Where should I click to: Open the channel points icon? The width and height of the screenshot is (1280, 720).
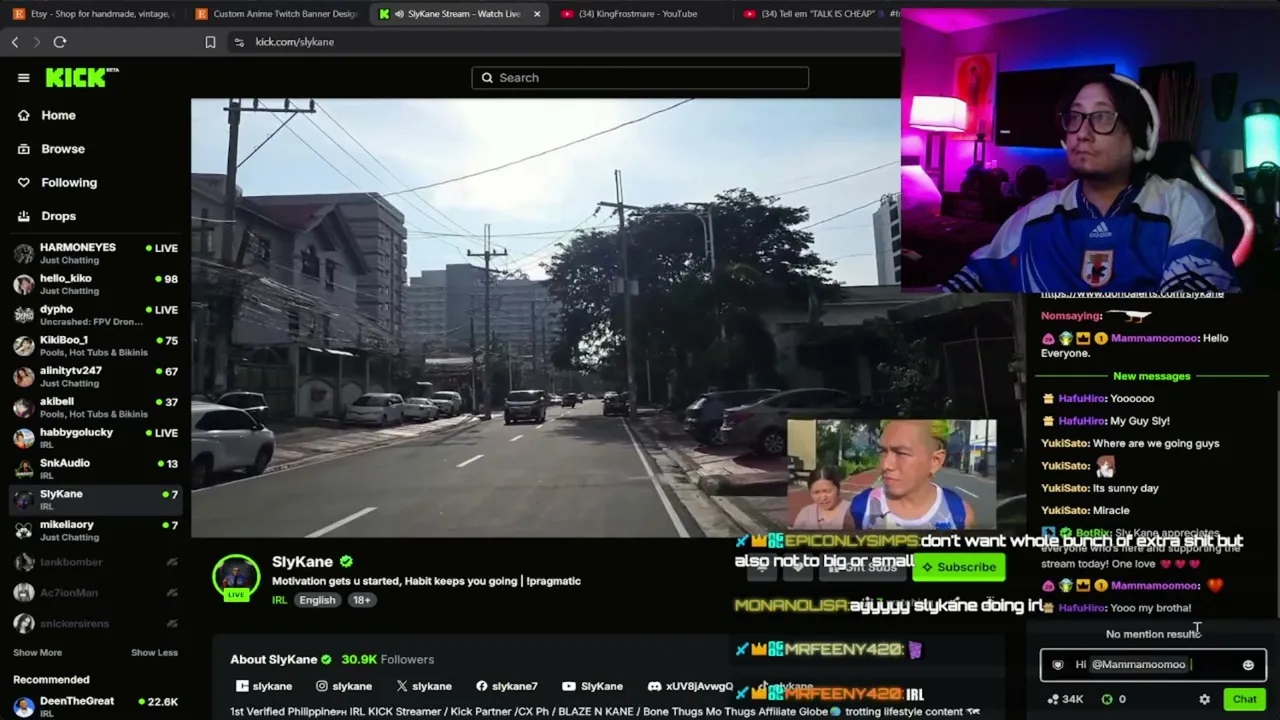[x=1053, y=700]
